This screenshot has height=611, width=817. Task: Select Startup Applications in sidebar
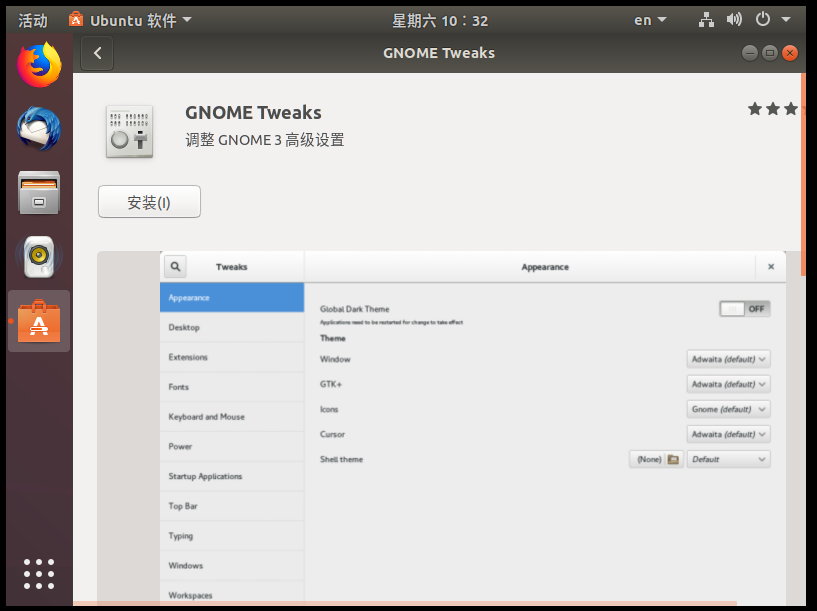(232, 476)
